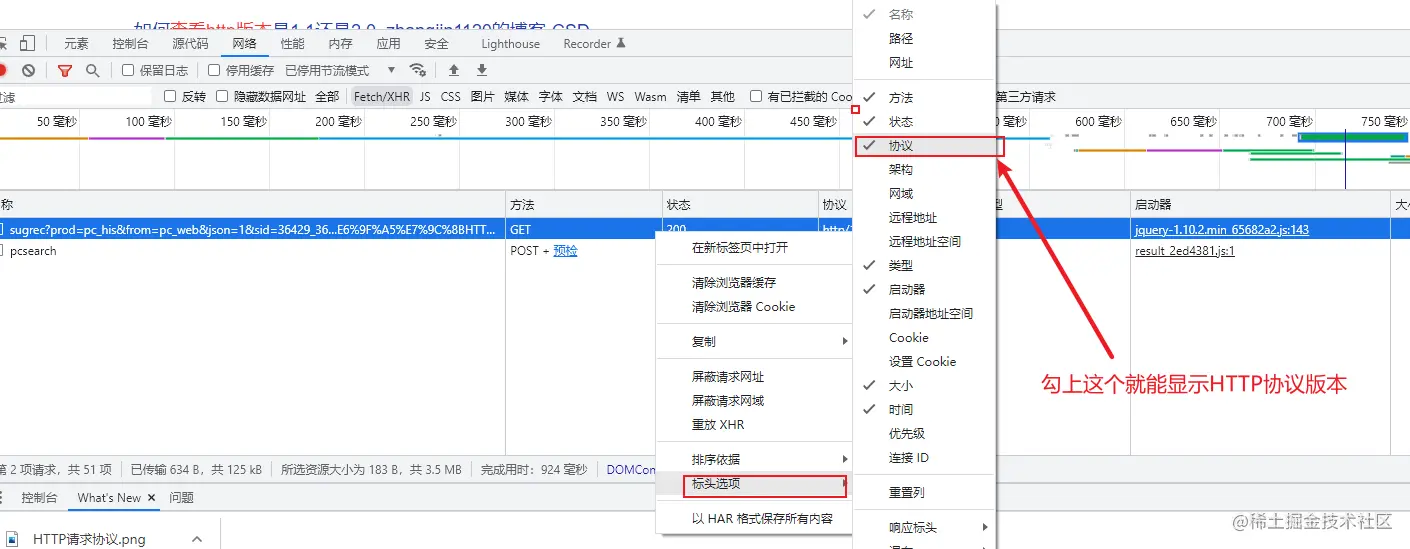Choose 在新标签页中打开 from the context menu

752,247
